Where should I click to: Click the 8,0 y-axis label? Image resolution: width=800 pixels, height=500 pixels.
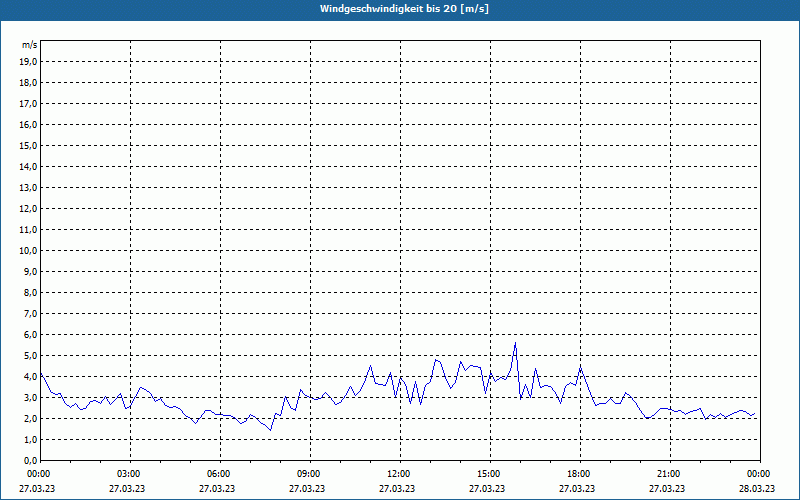tap(30, 292)
